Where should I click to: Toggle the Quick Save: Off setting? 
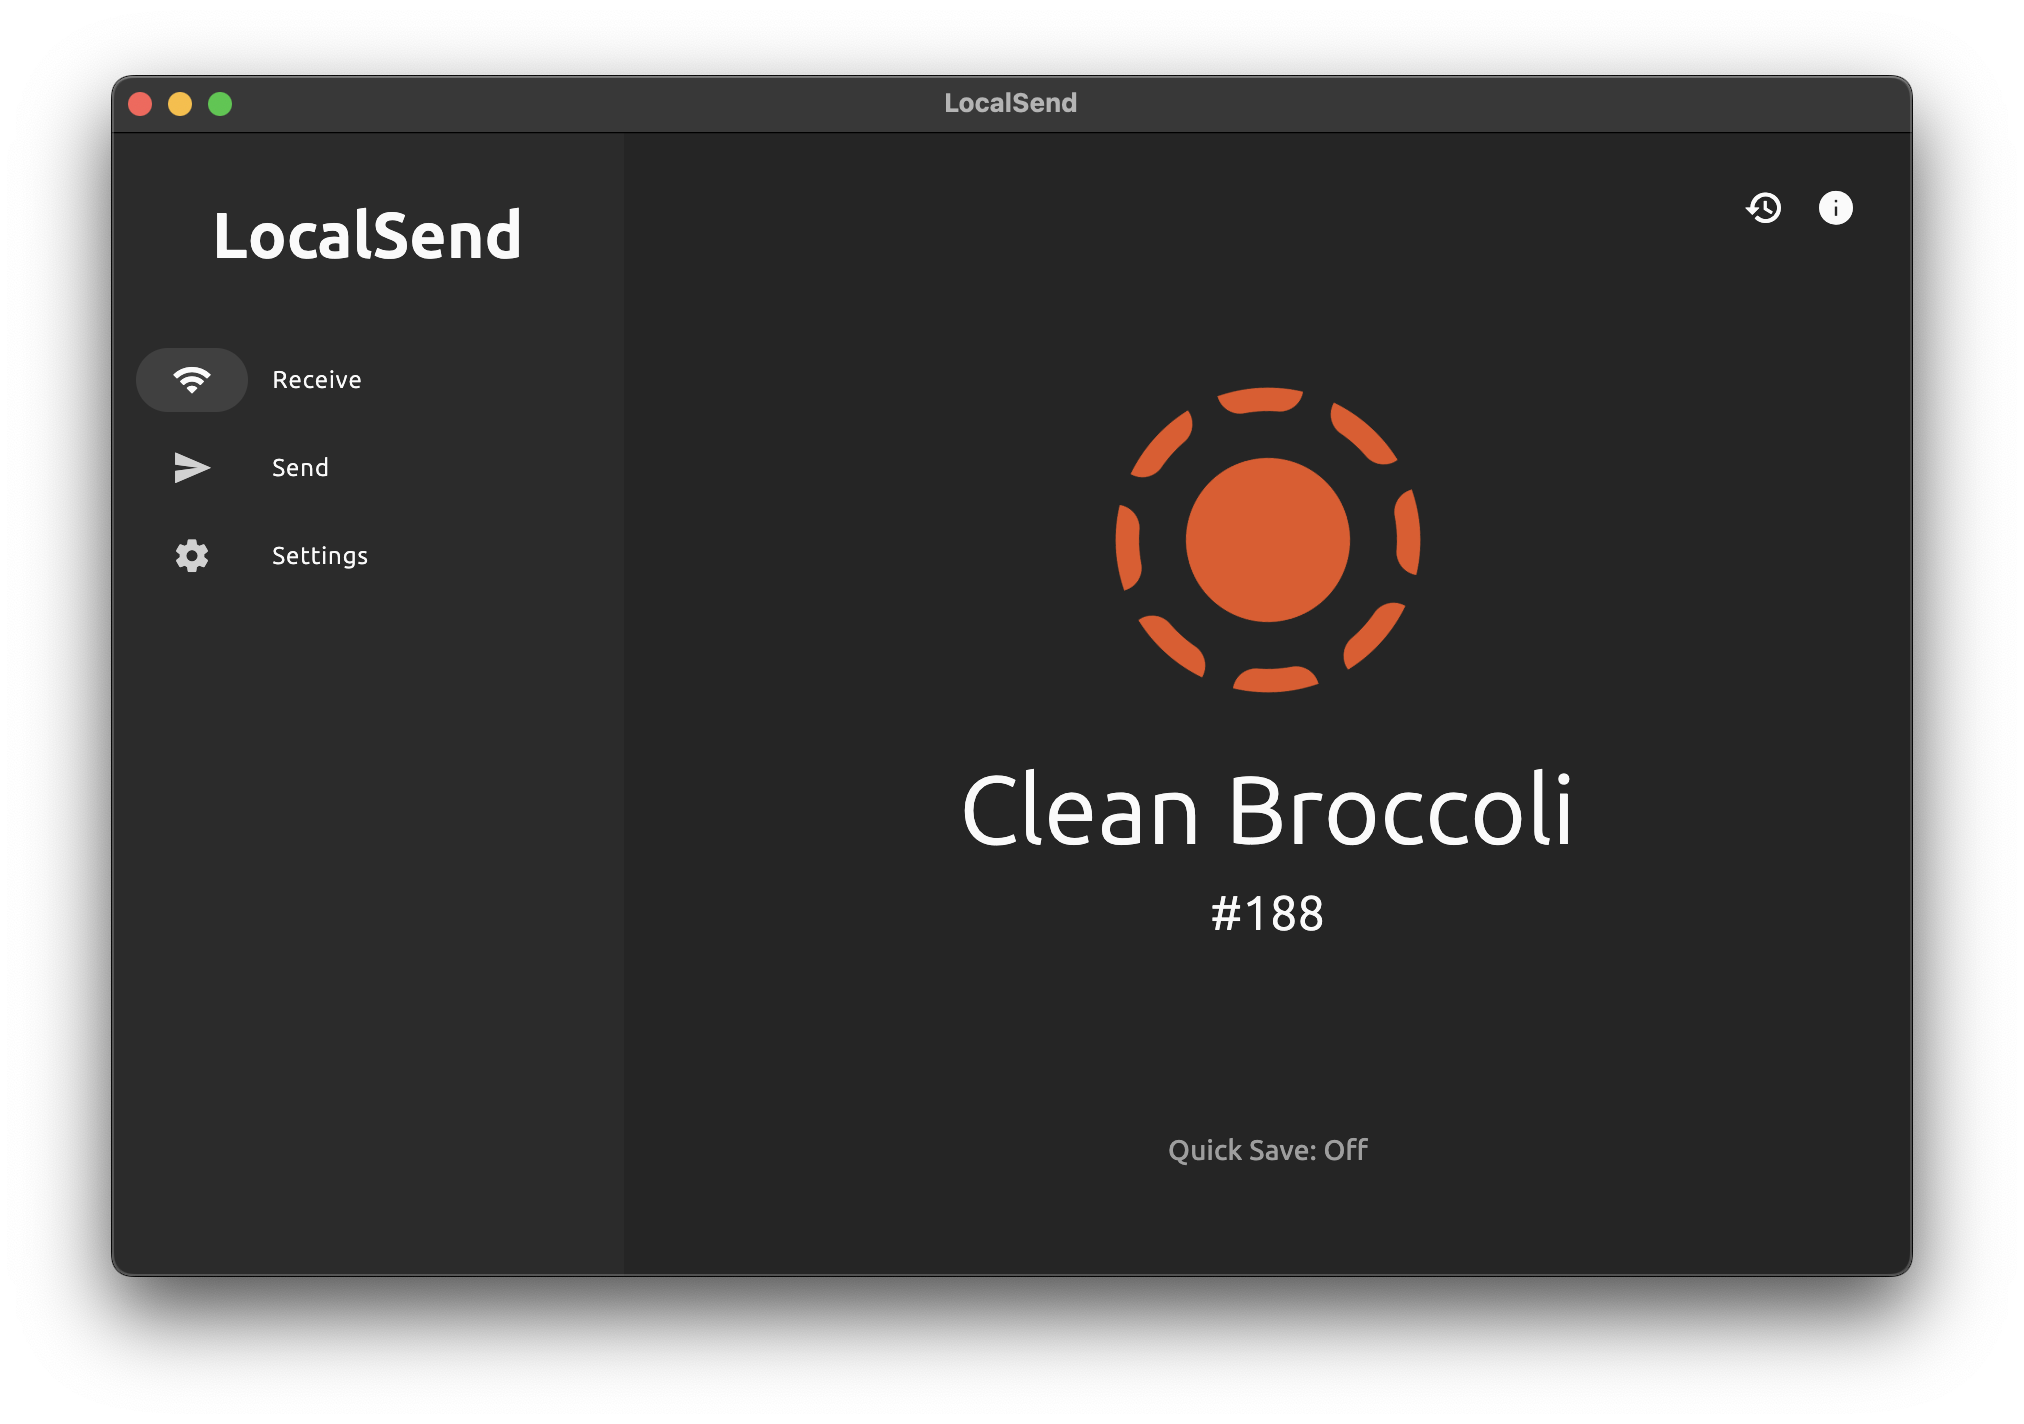tap(1268, 1150)
